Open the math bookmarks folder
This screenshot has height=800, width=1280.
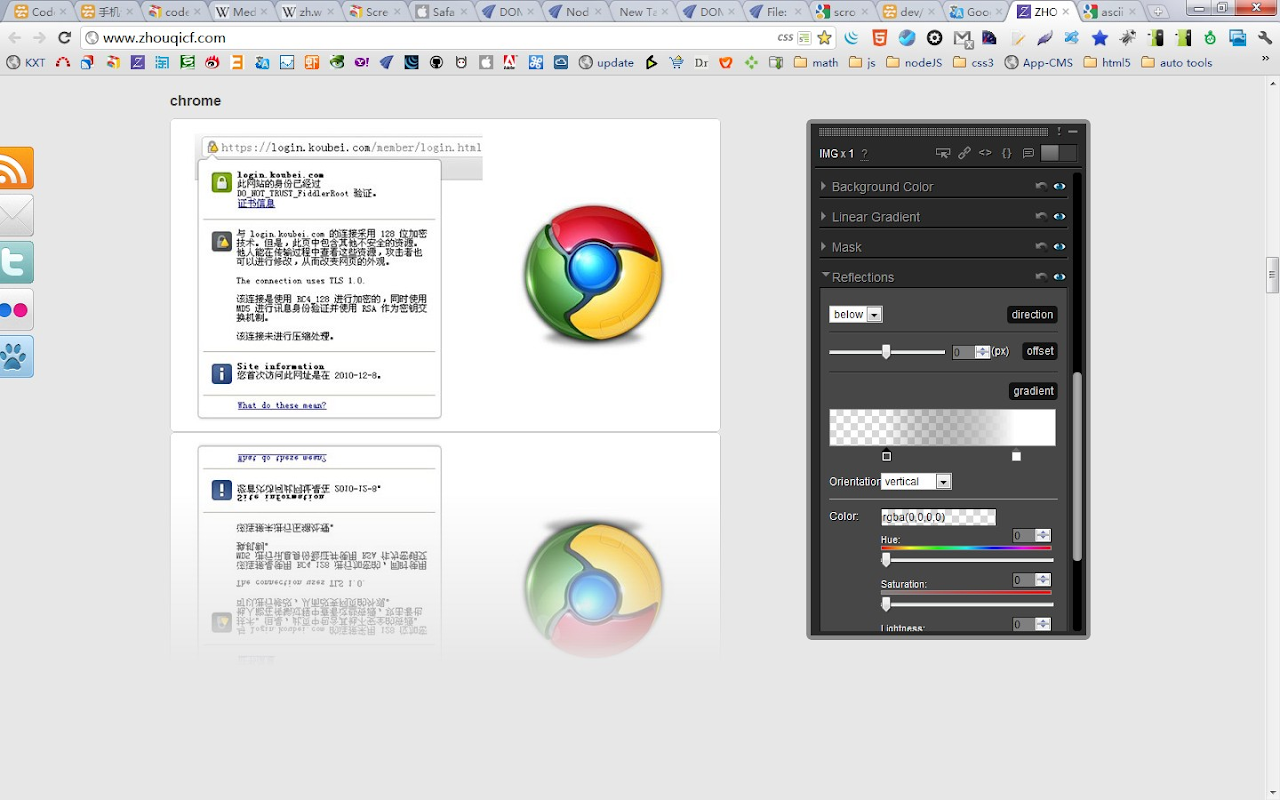point(816,62)
